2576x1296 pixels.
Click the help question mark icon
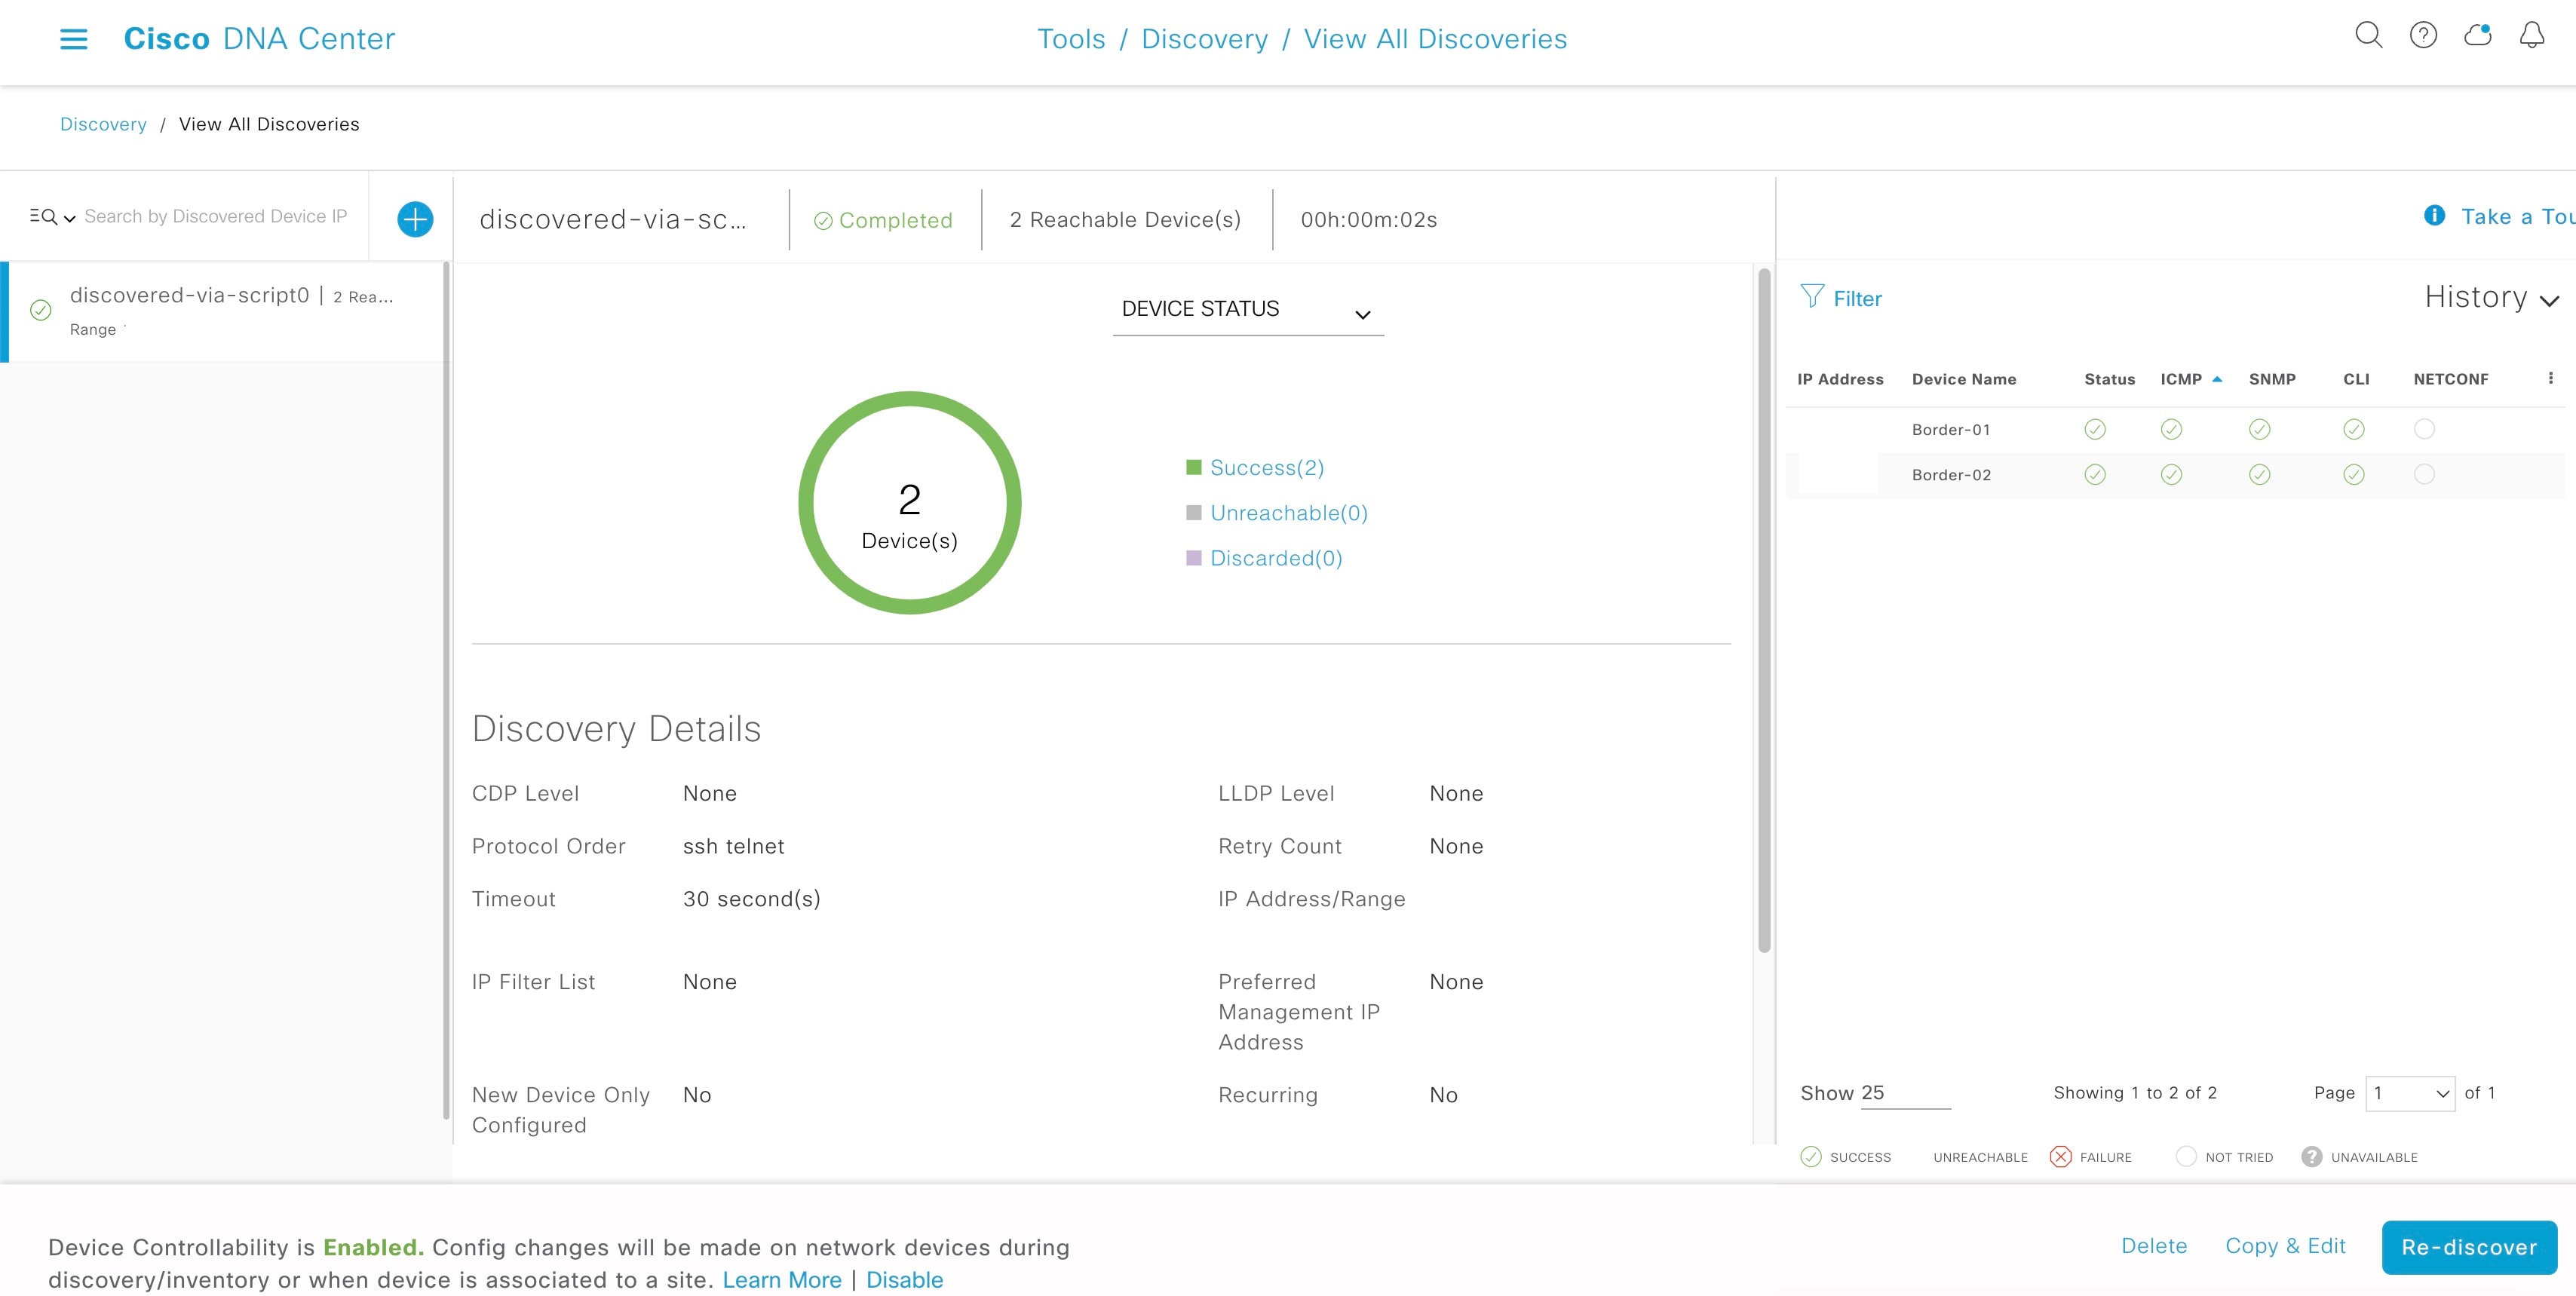click(x=2419, y=36)
